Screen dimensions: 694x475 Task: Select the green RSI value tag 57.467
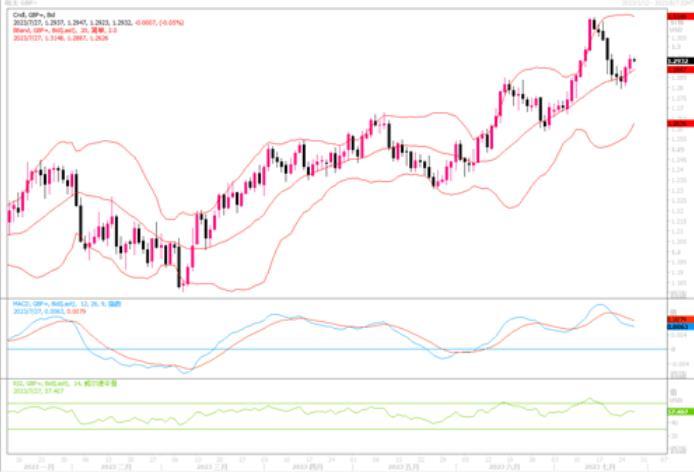[675, 411]
